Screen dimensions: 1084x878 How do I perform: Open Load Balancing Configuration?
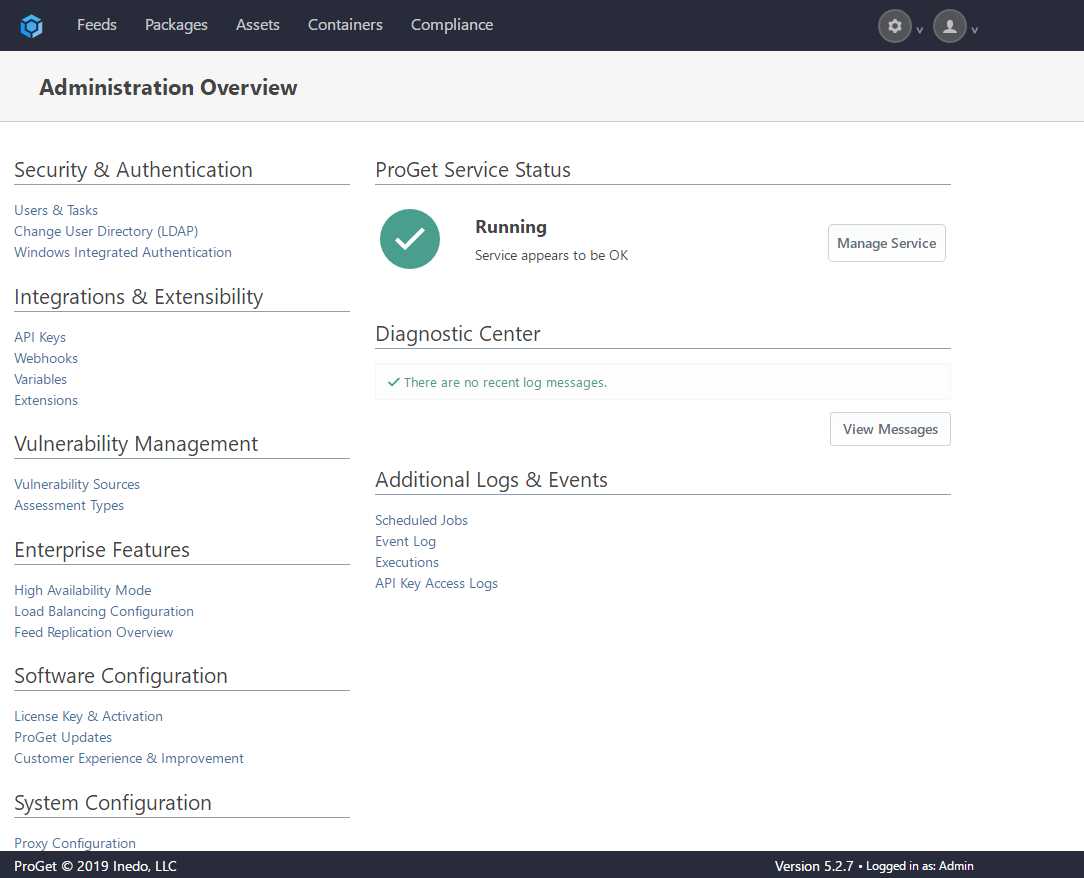tap(104, 611)
